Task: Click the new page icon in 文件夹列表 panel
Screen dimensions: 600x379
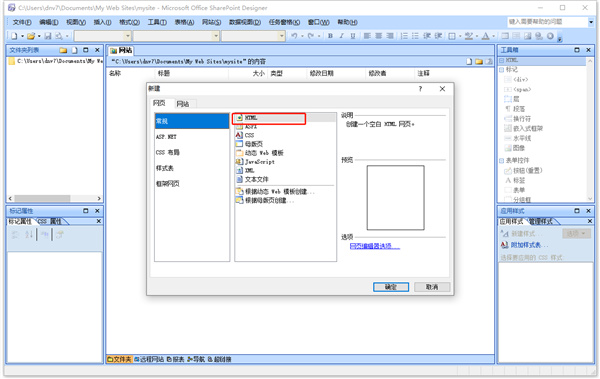Action: pos(75,50)
